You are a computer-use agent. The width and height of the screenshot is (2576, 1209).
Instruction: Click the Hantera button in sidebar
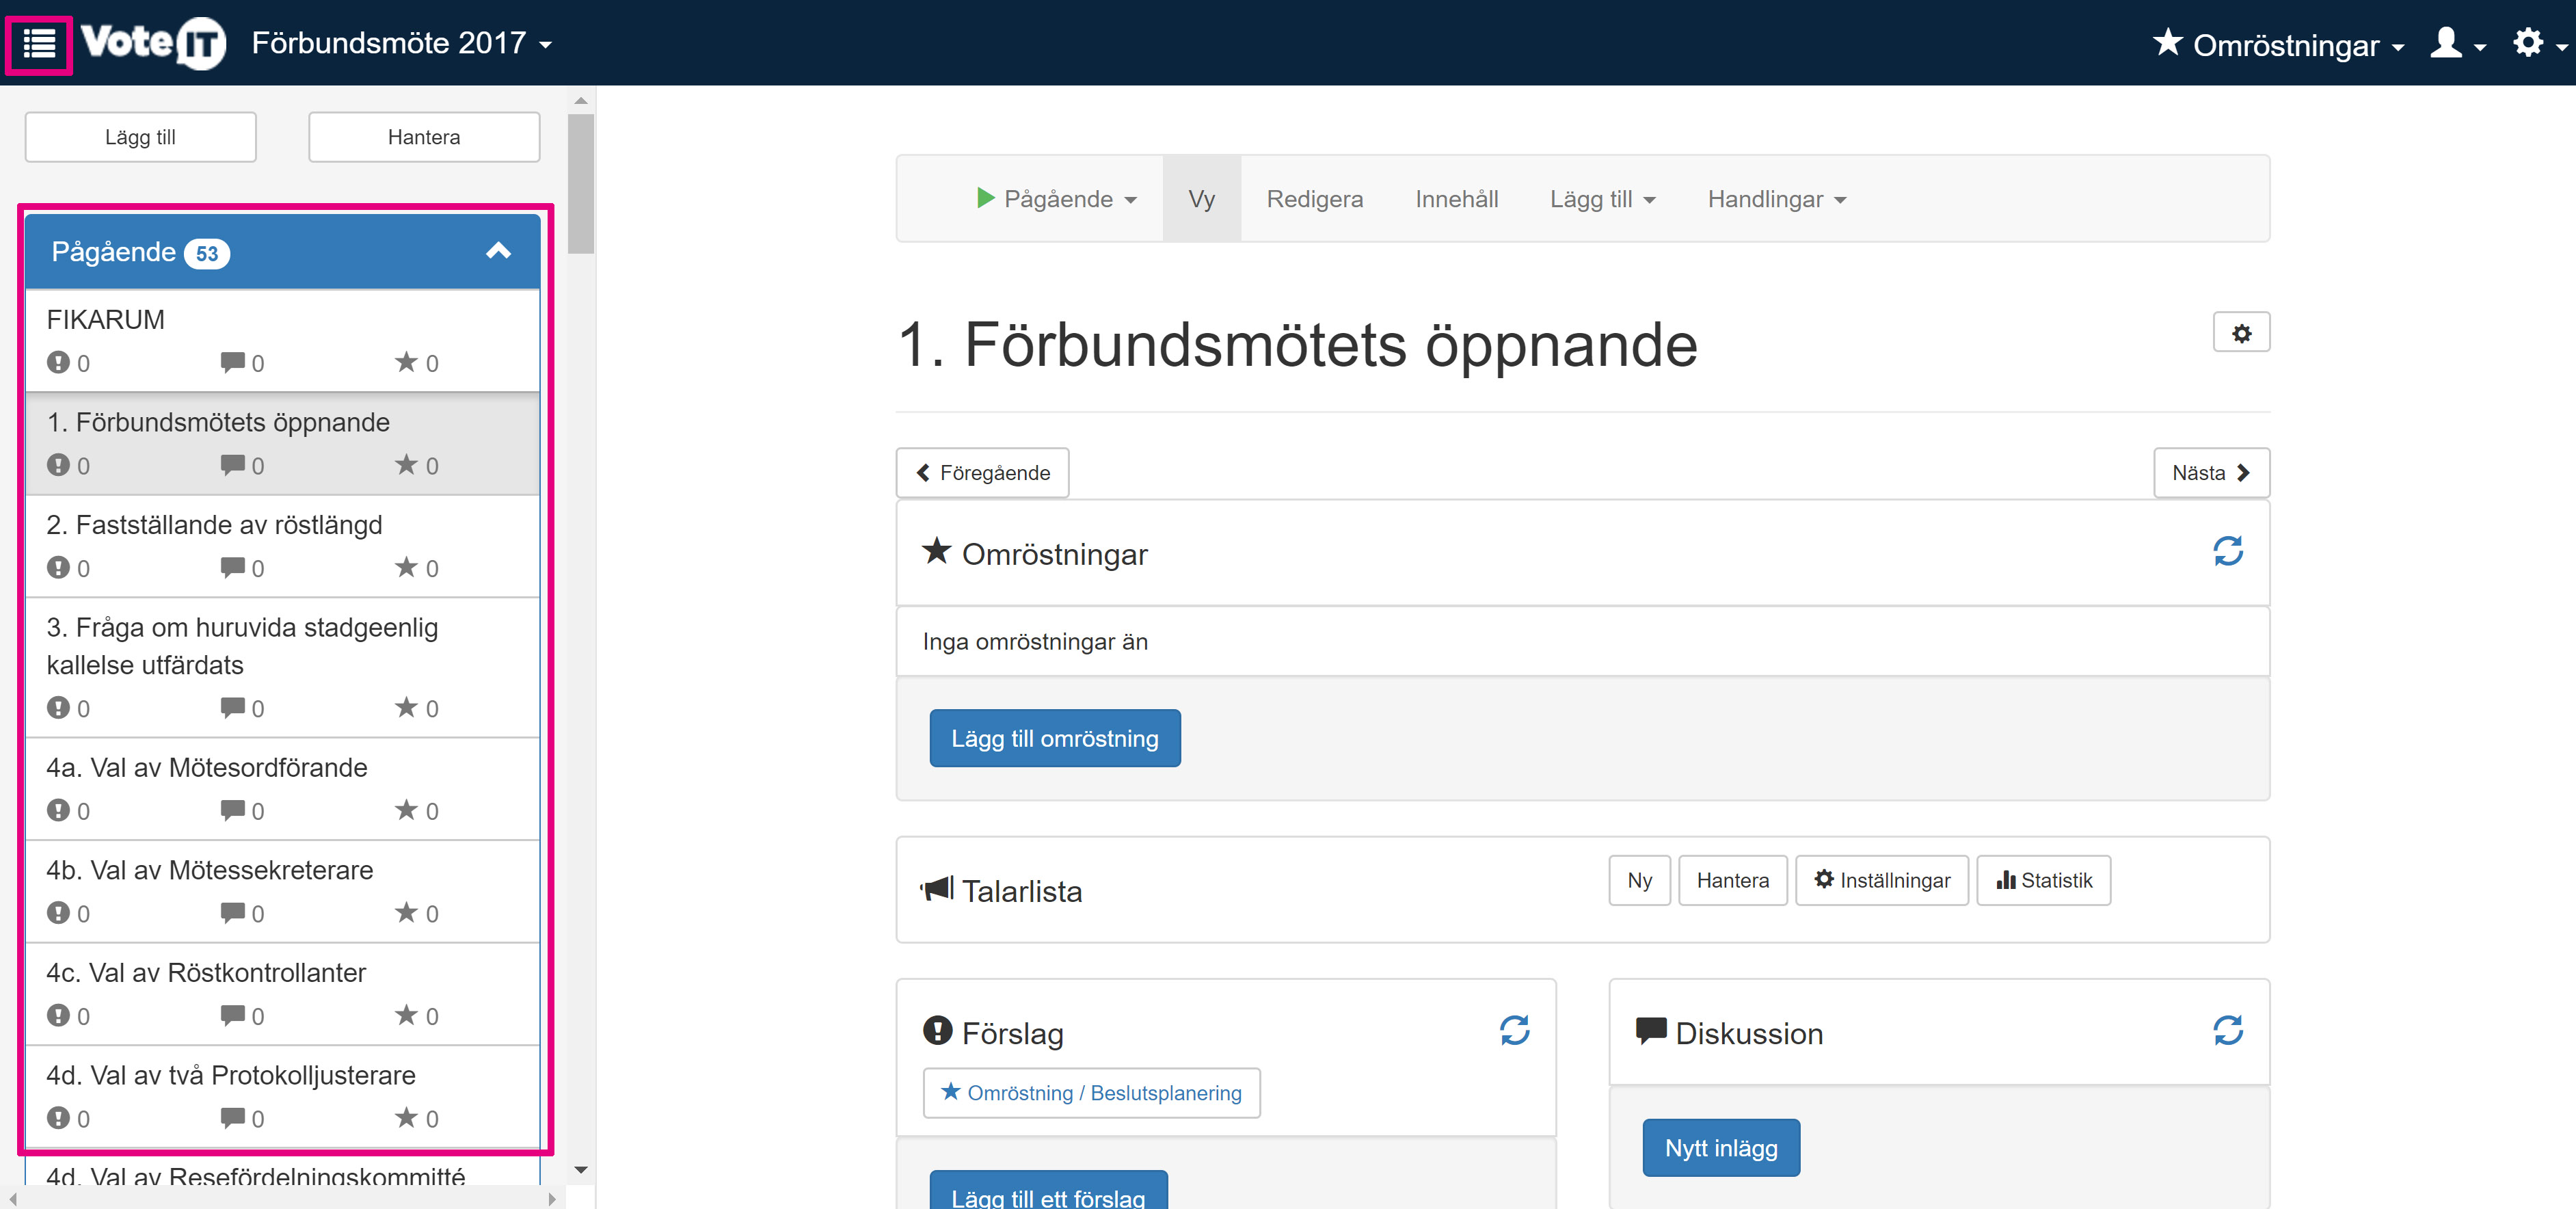point(424,137)
